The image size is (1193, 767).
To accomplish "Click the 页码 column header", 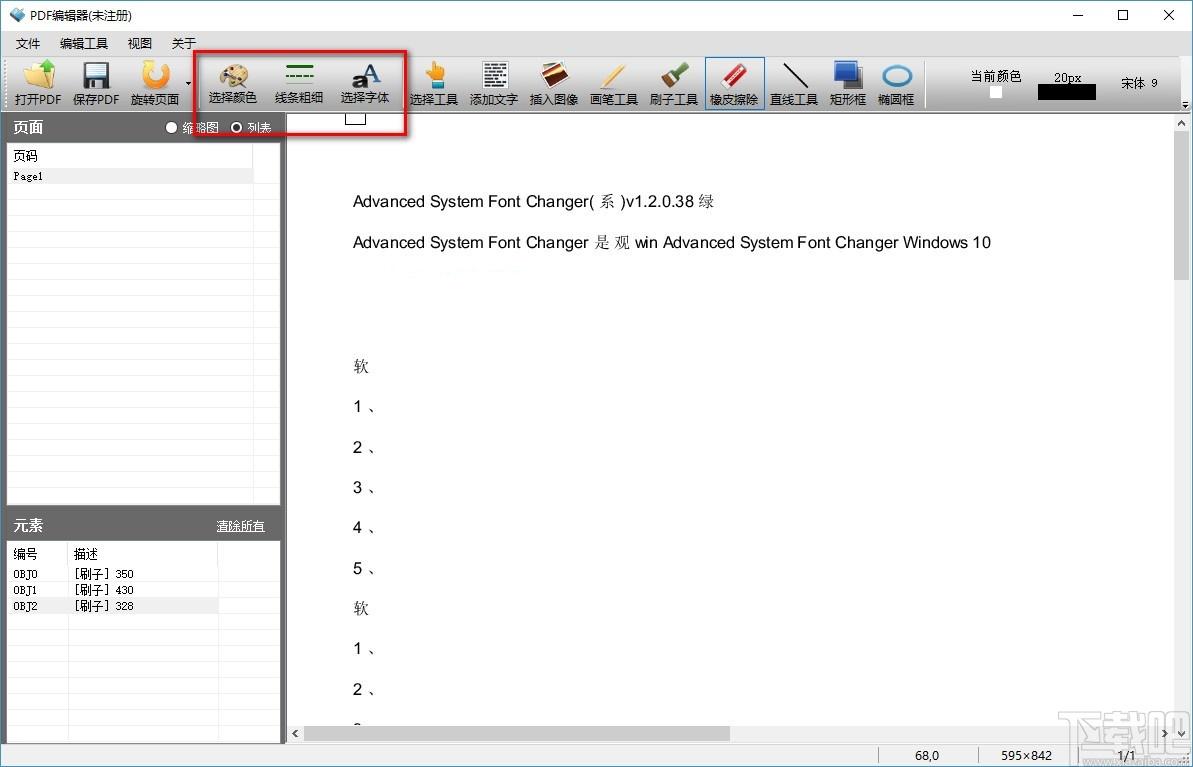I will (130, 155).
